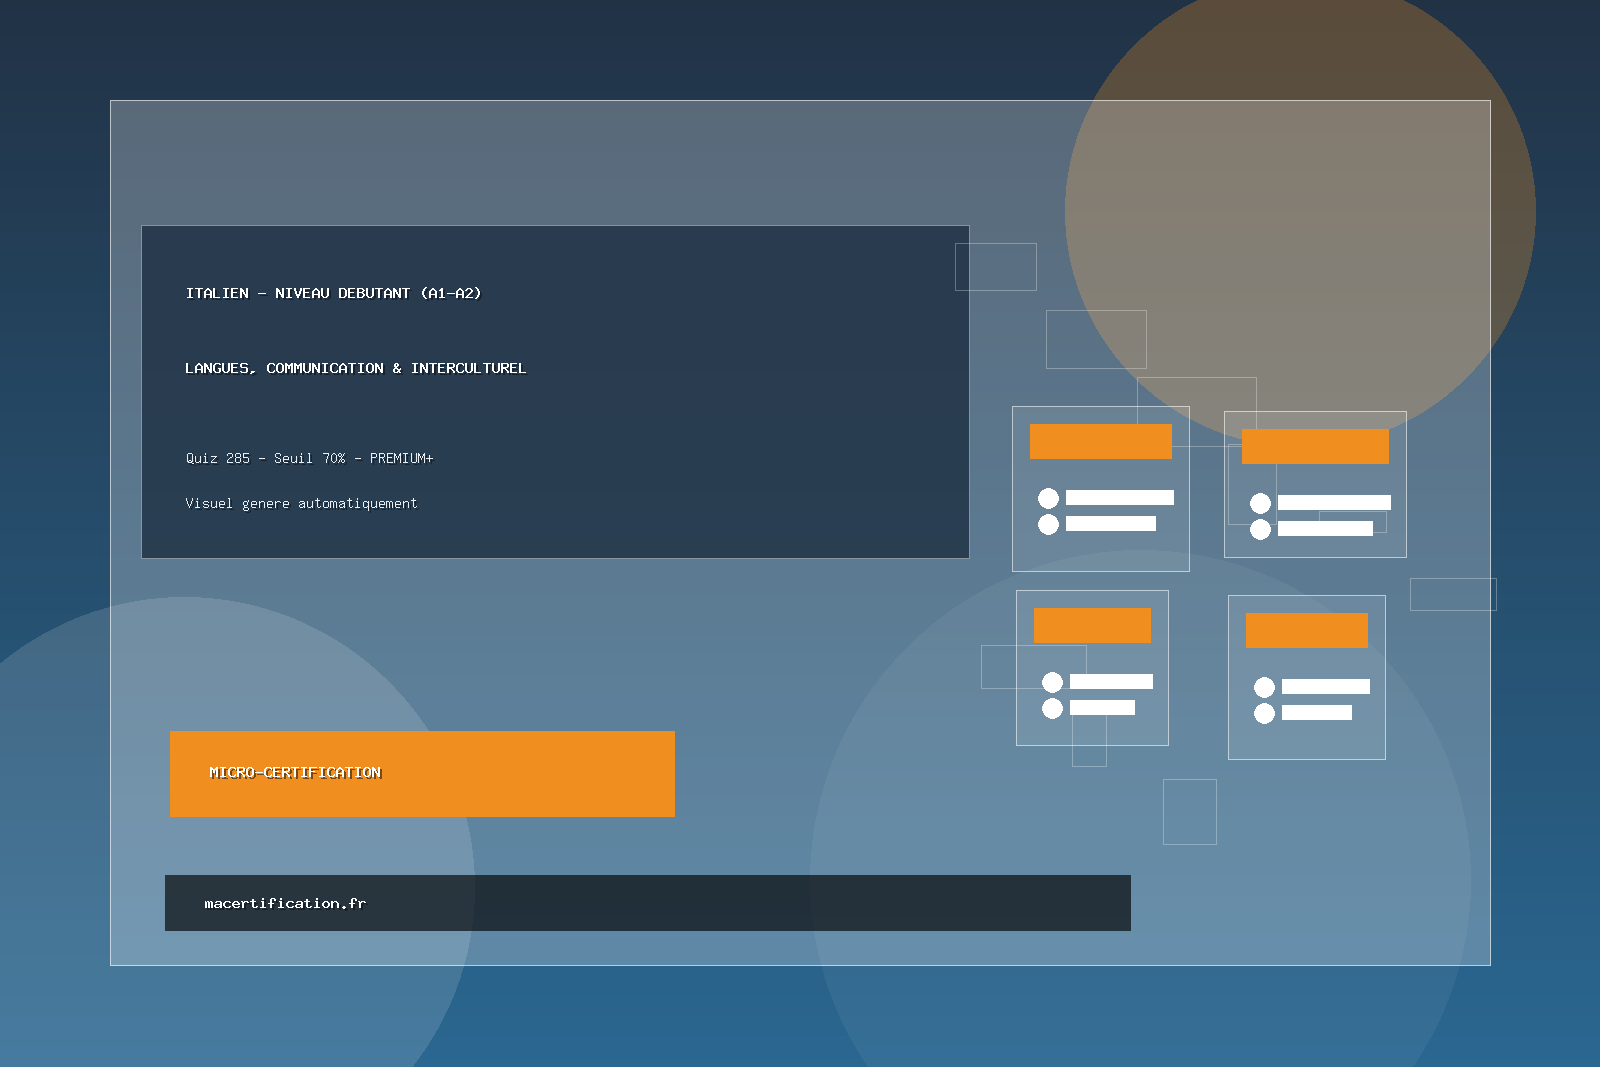Viewport: 1600px width, 1067px height.
Task: Open the macertification.fr link
Action: (x=285, y=903)
